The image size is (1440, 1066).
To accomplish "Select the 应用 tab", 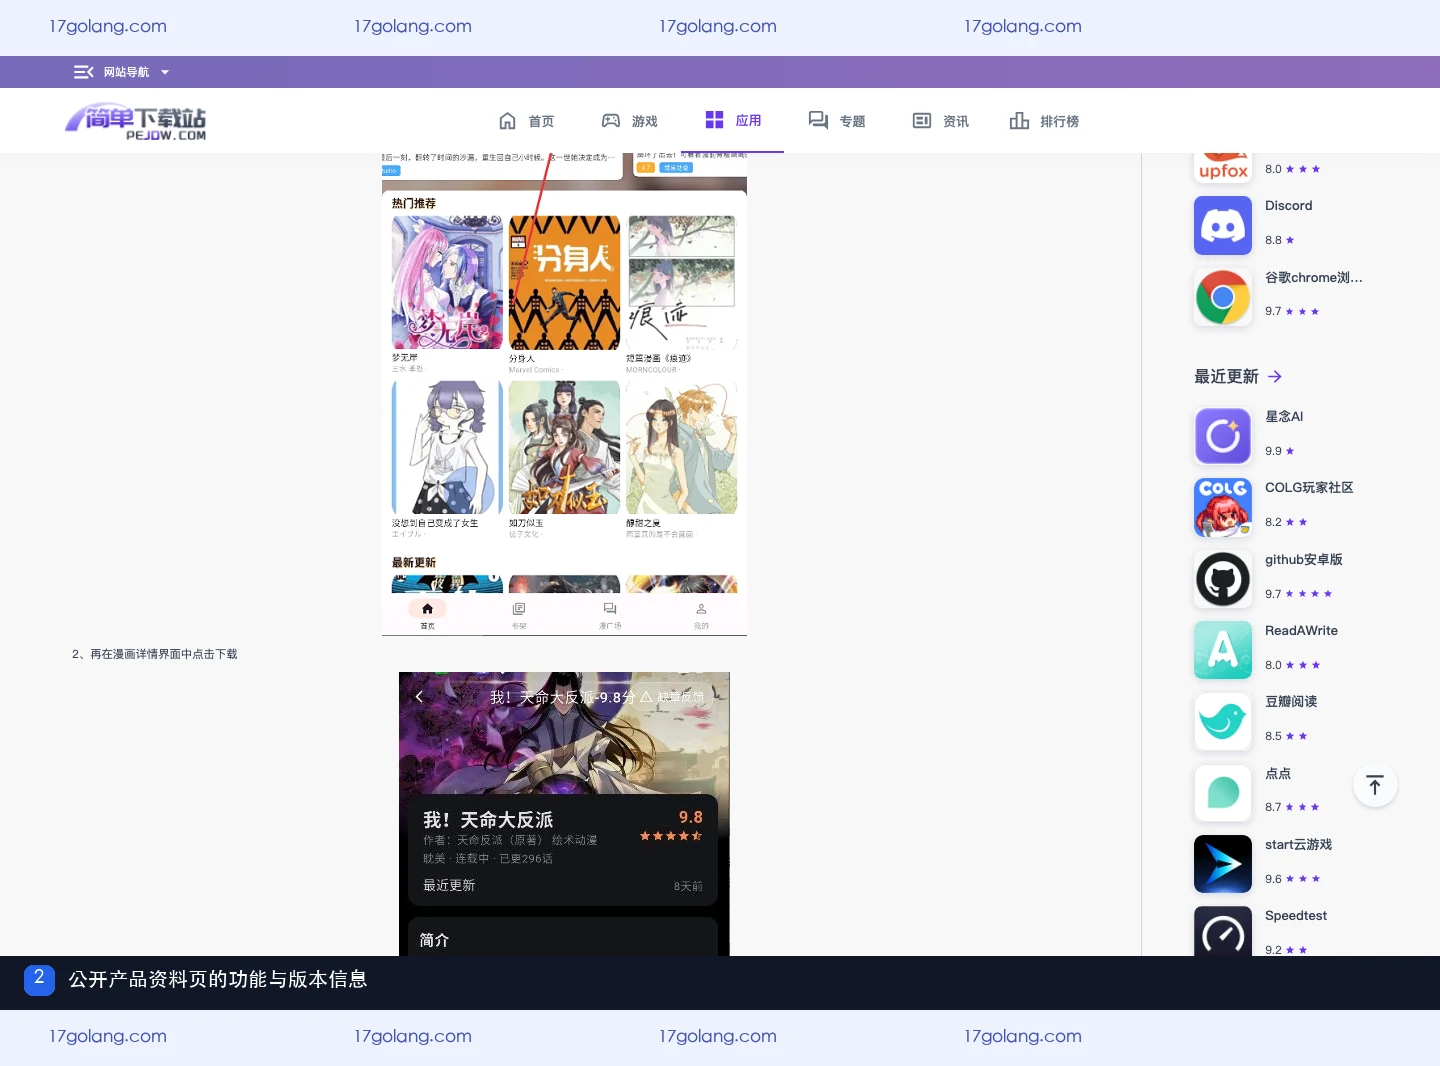I will pyautogui.click(x=734, y=120).
